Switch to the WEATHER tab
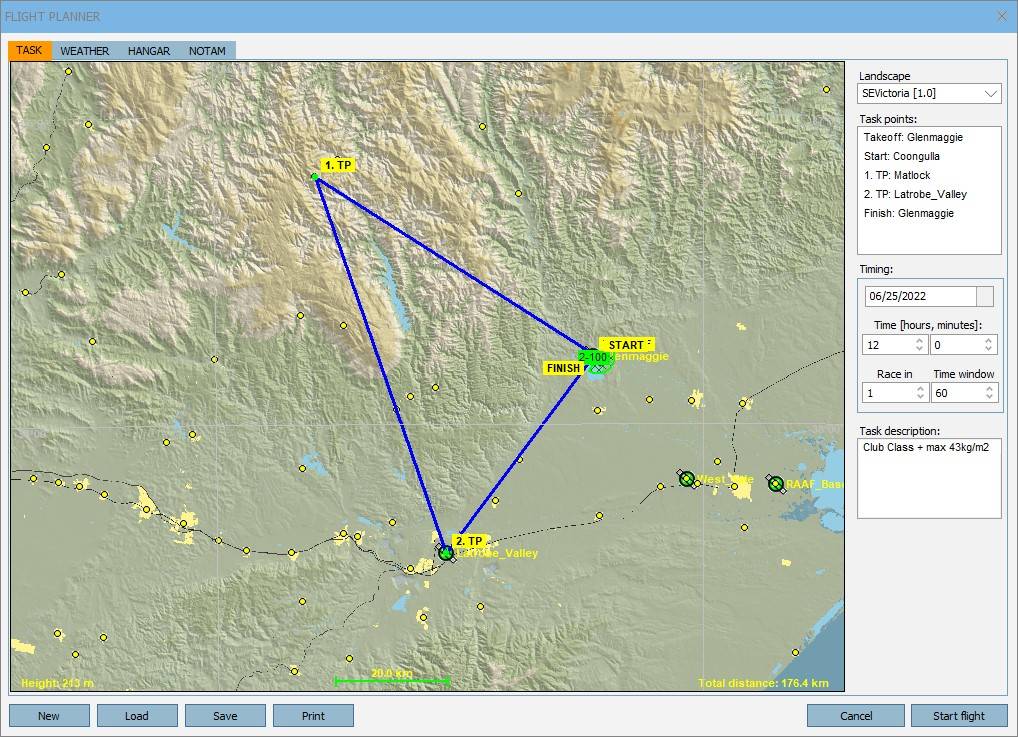 pos(85,51)
